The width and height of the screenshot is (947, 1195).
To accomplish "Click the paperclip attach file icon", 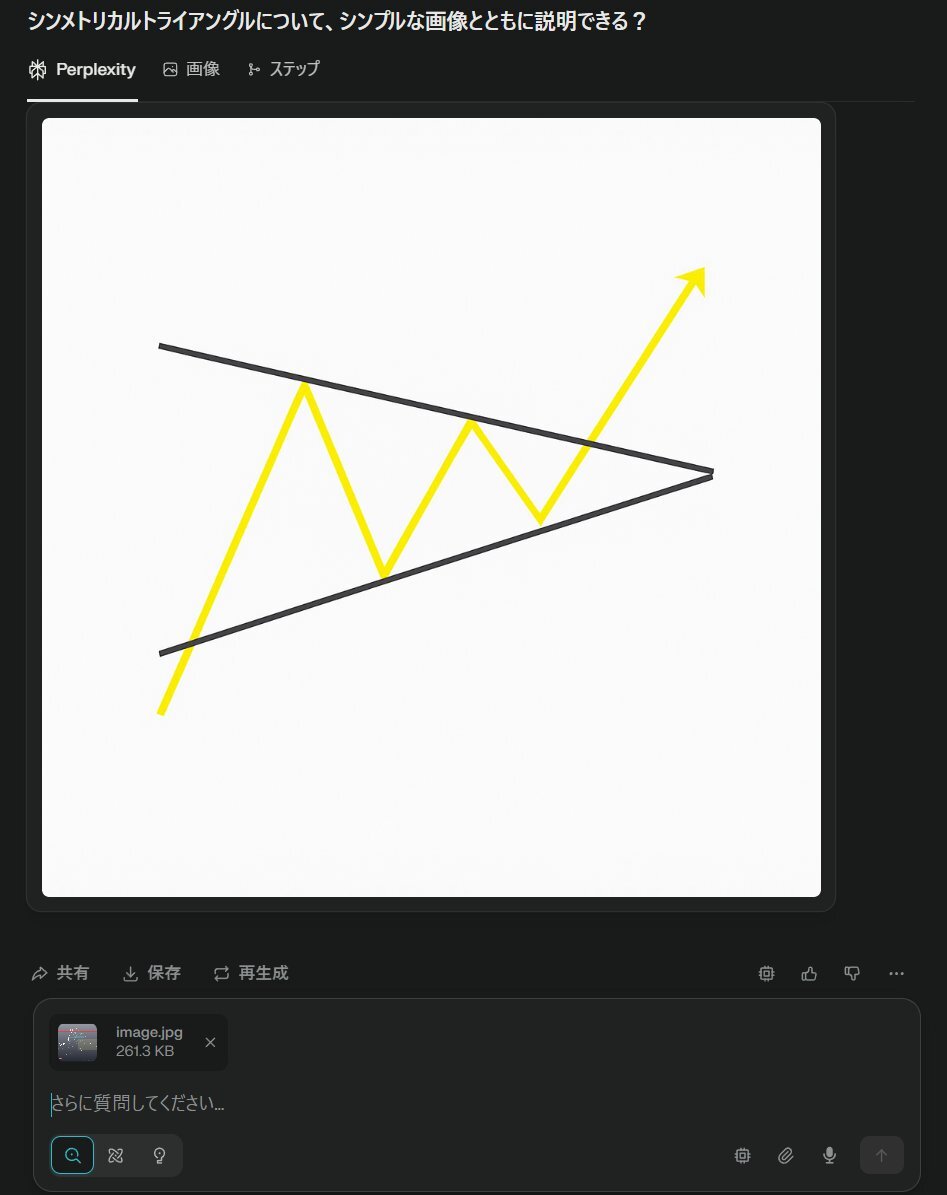I will 785,1155.
